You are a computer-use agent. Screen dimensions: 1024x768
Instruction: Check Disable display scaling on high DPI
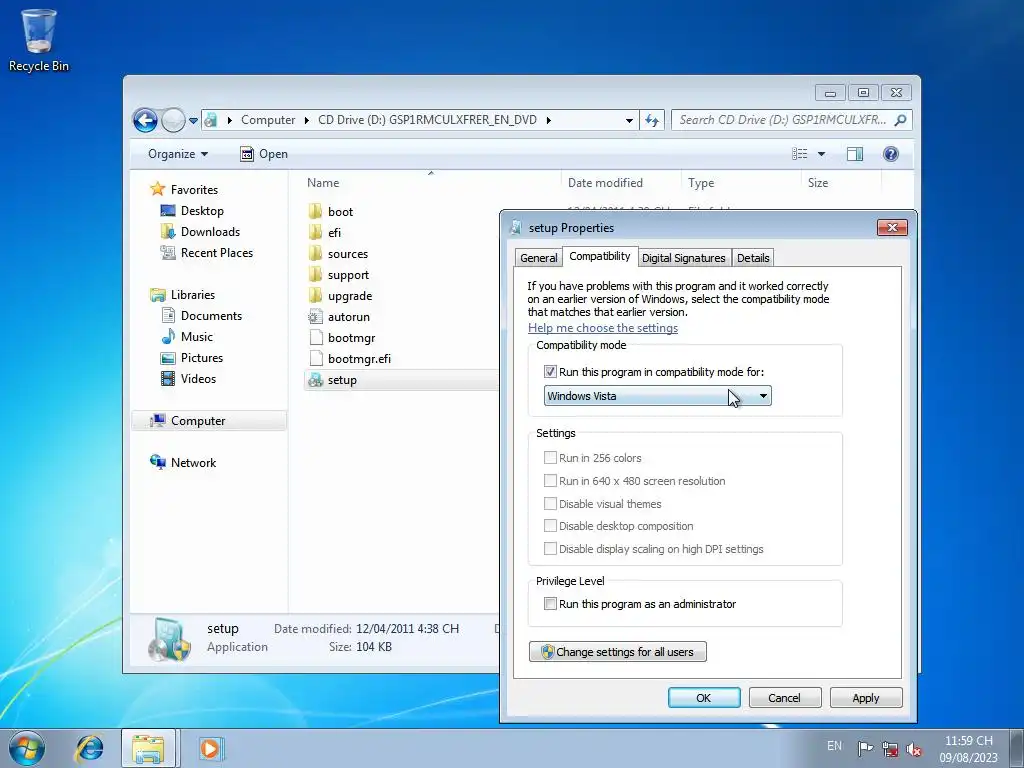point(550,549)
